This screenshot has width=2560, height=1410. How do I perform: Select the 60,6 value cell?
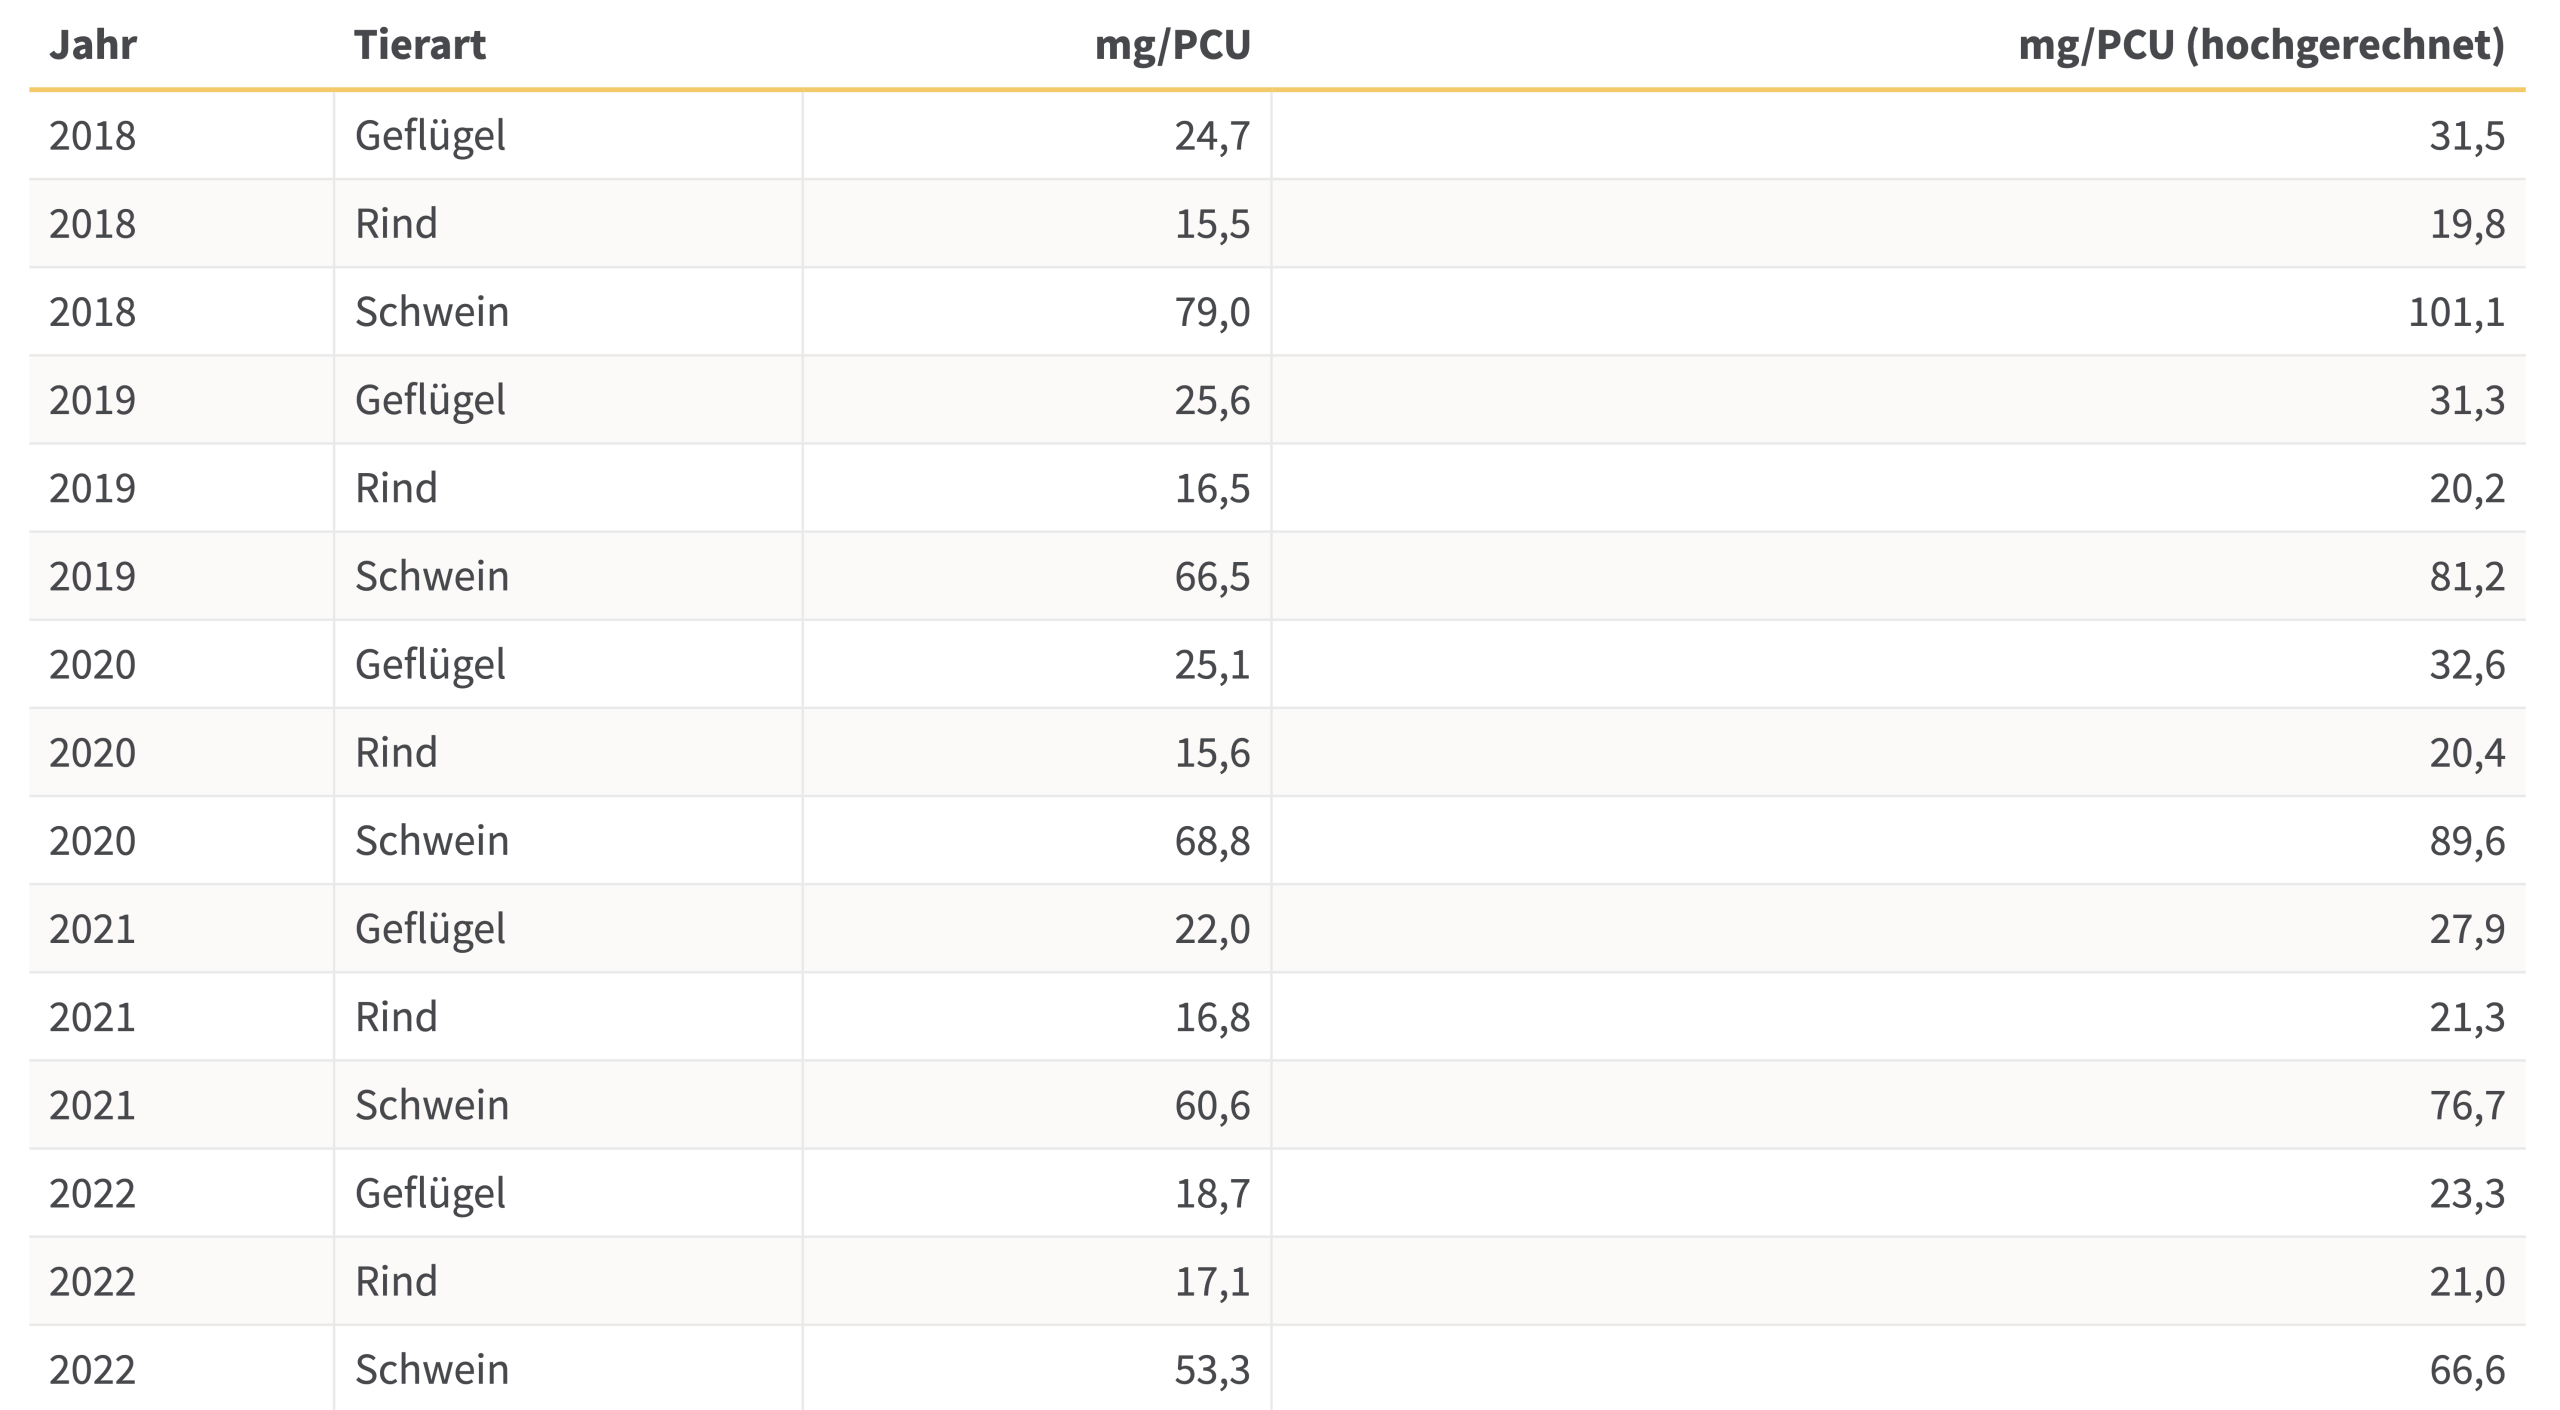click(x=1211, y=1105)
